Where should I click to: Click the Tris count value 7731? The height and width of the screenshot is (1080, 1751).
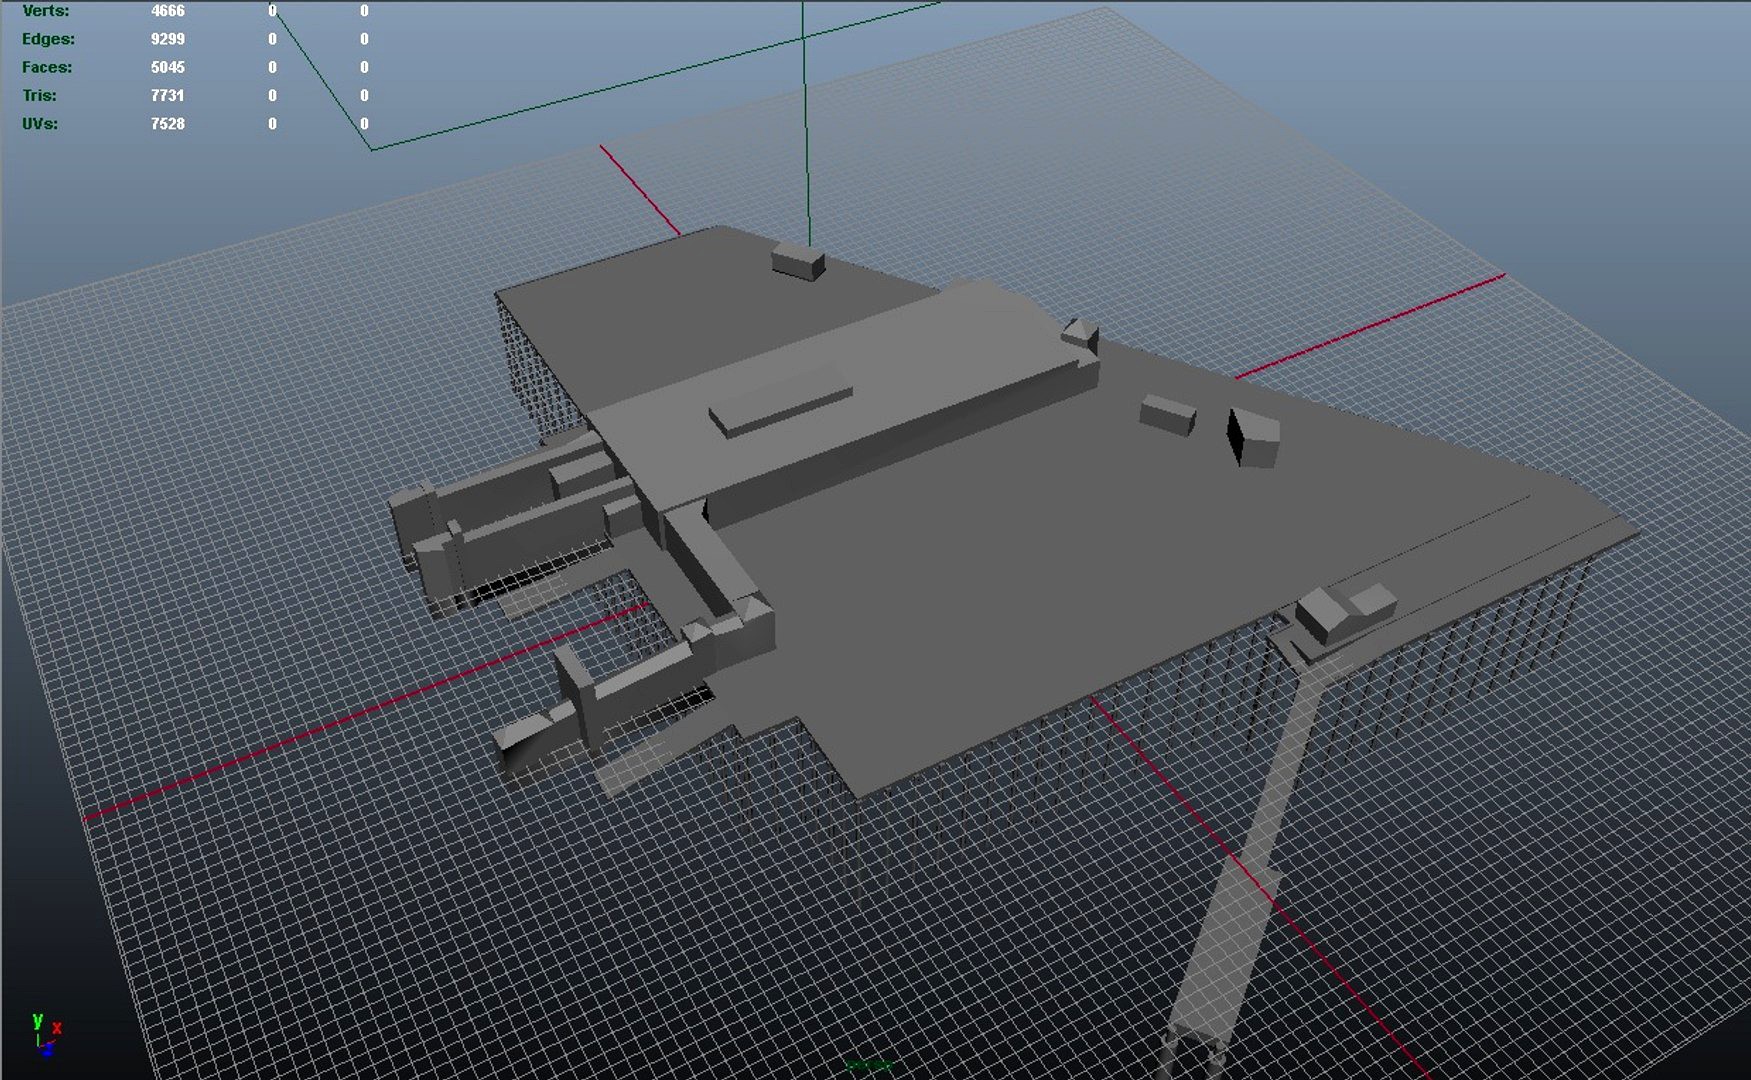point(167,95)
